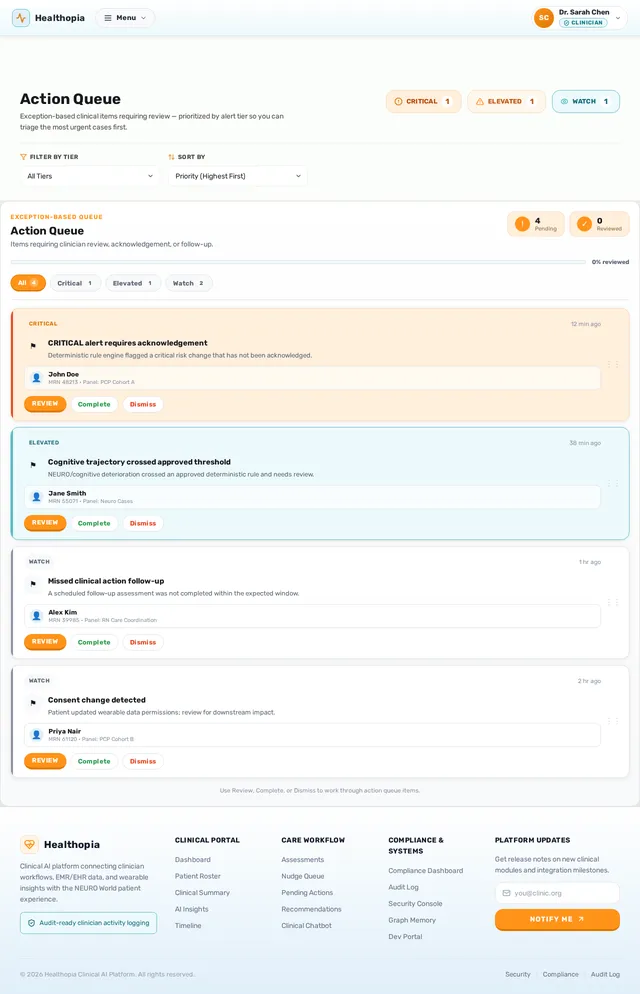Click the NOTIFY ME button
The width and height of the screenshot is (640, 994).
[x=557, y=919]
